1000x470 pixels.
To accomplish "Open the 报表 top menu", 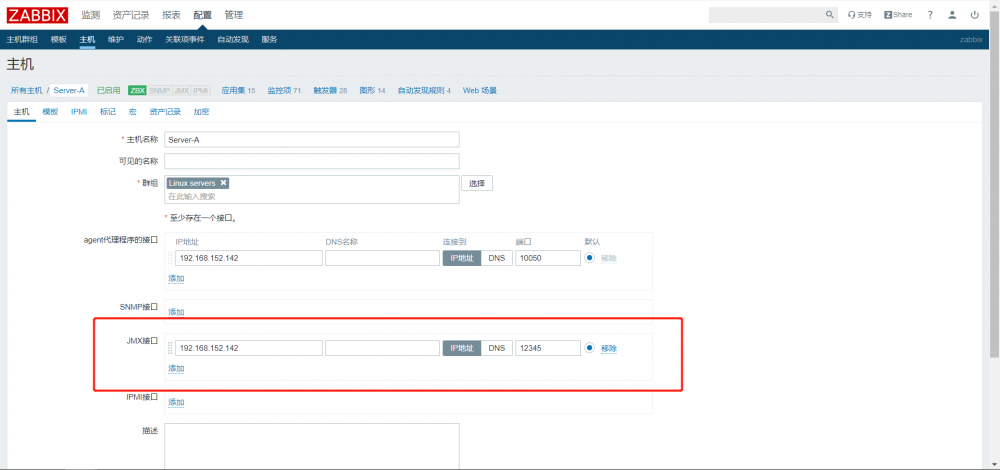I will (x=171, y=15).
